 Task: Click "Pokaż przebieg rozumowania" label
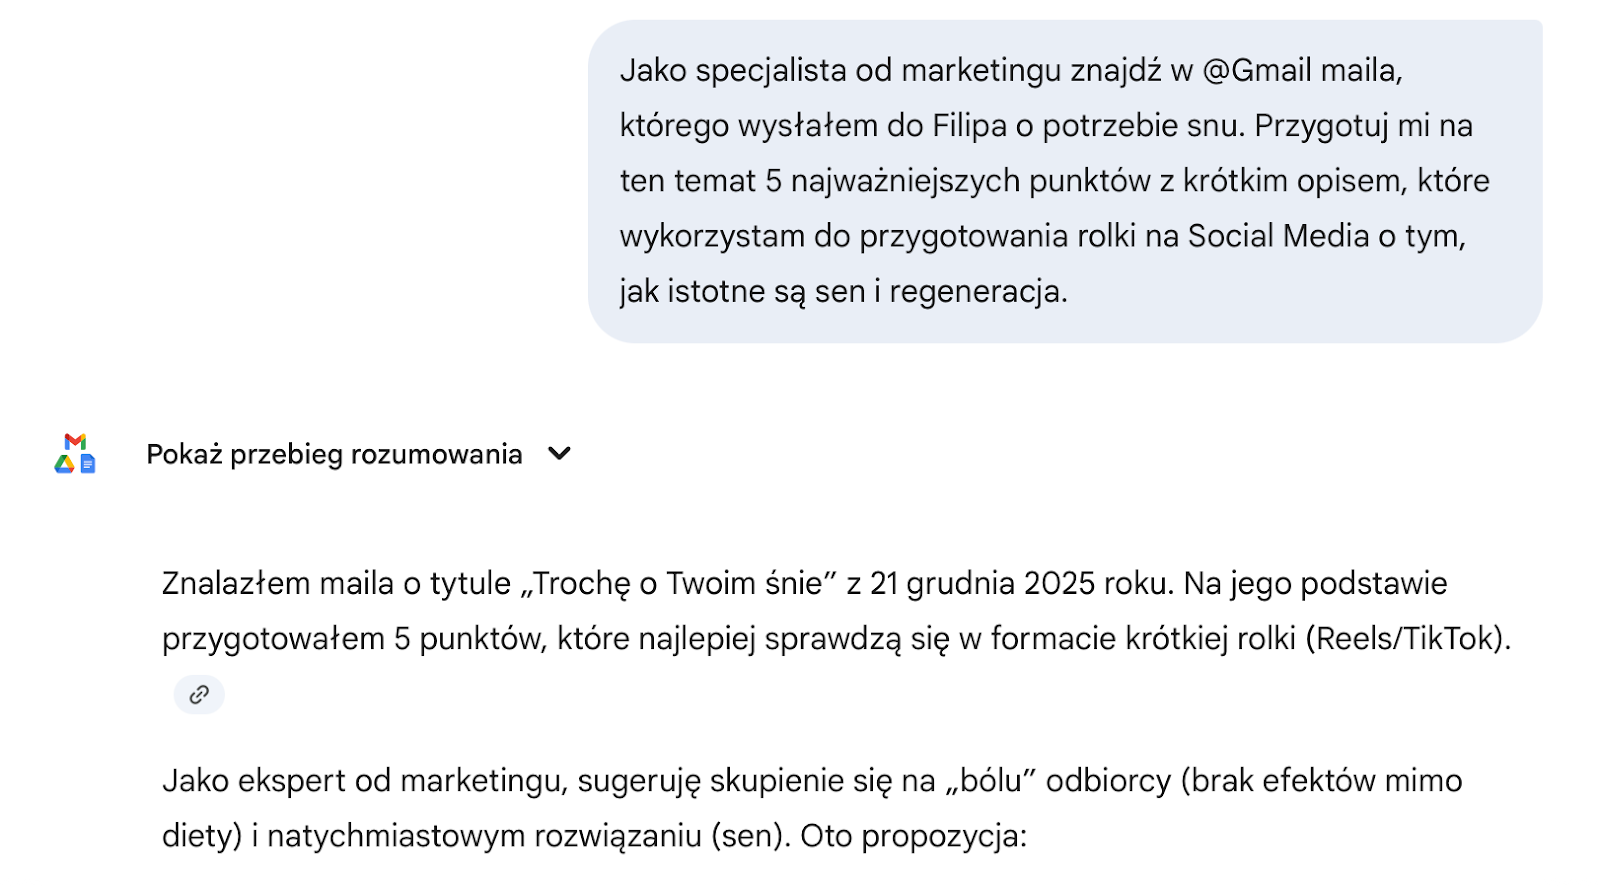[334, 454]
